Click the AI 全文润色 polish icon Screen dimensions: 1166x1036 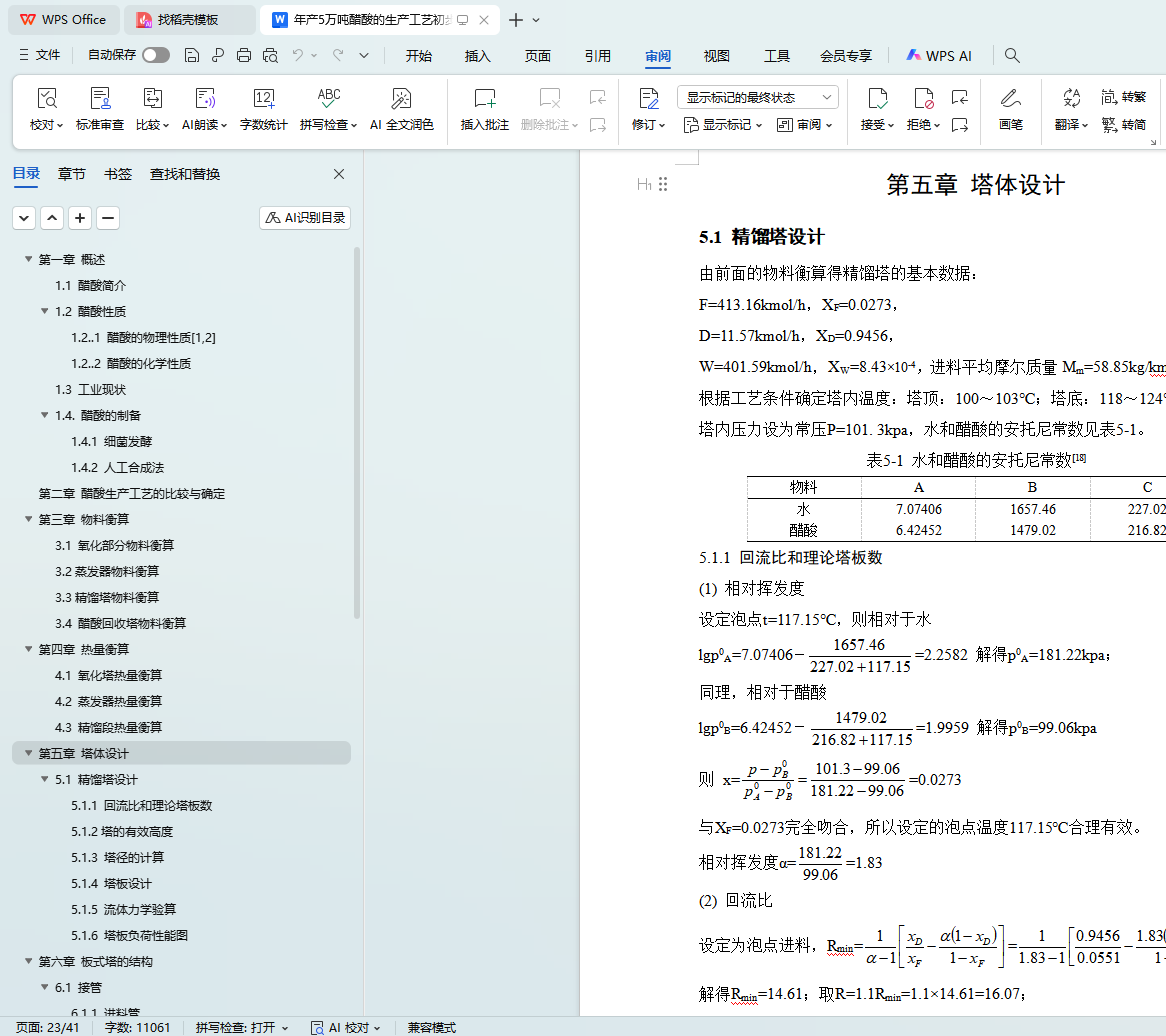[402, 99]
